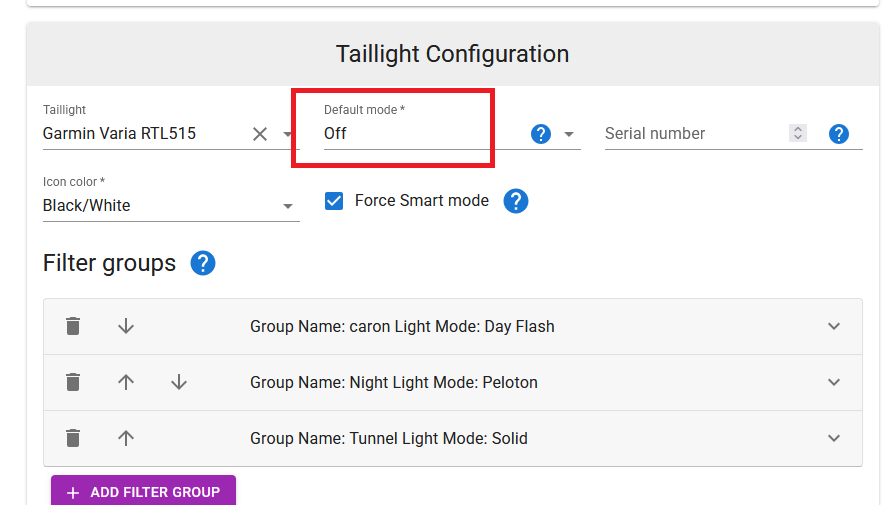Screen dimensions: 895x526
Task: Delete the caron filter group
Action: (73, 326)
